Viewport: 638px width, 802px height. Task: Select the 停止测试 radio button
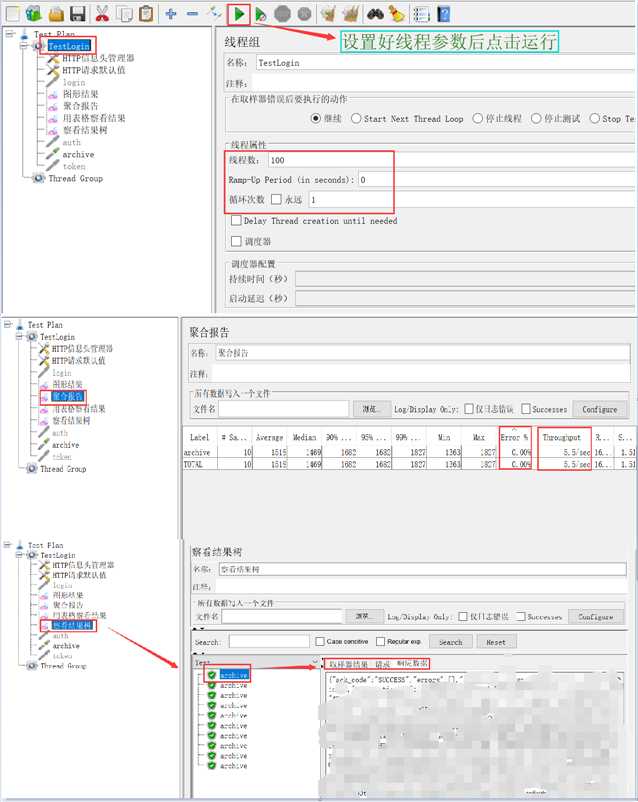(536, 119)
